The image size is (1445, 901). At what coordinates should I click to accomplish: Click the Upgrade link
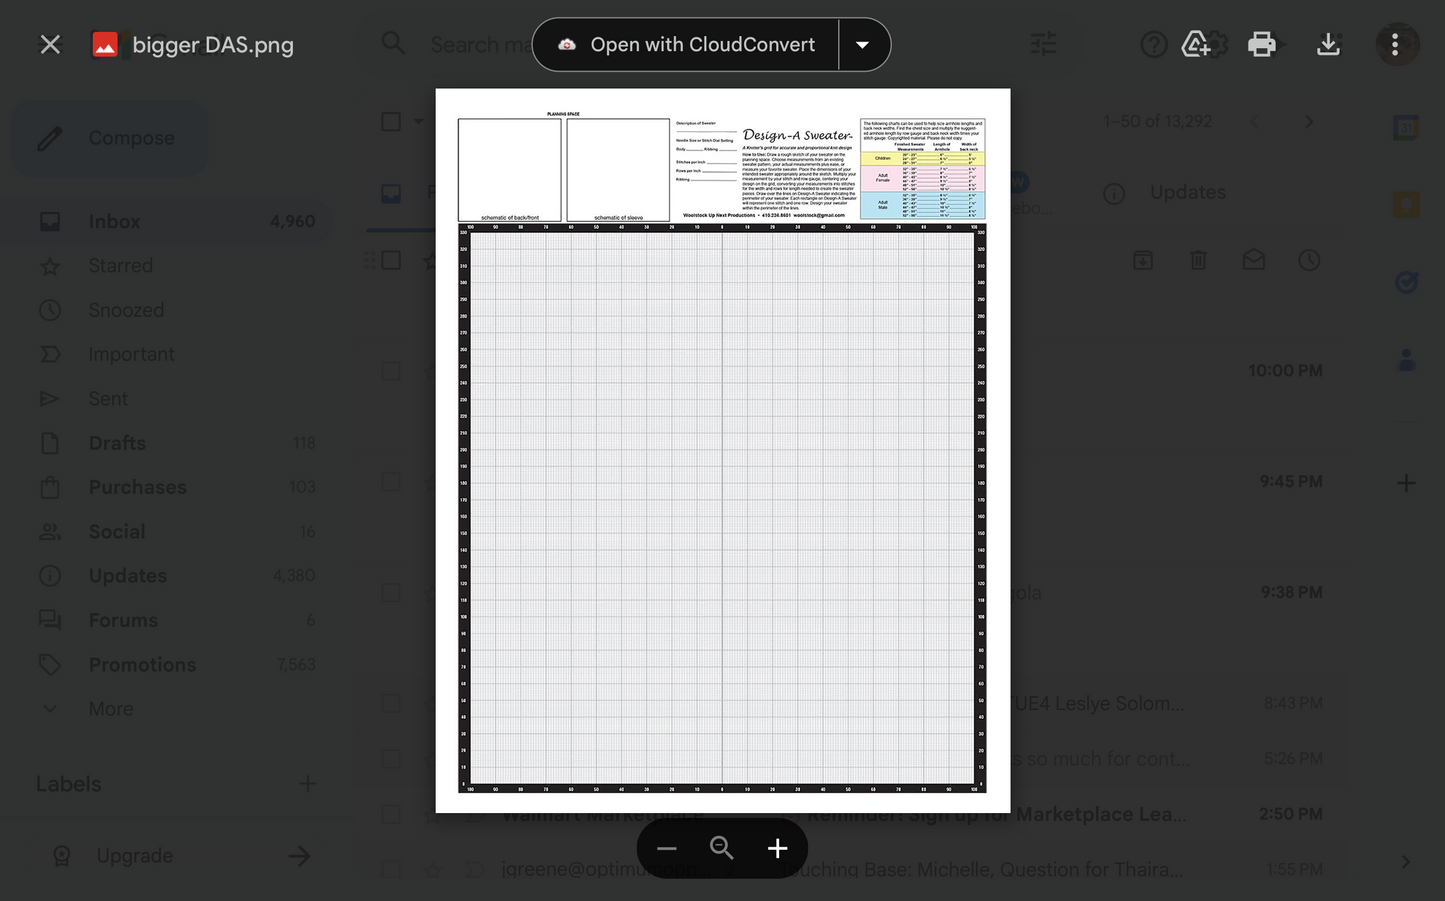click(134, 855)
